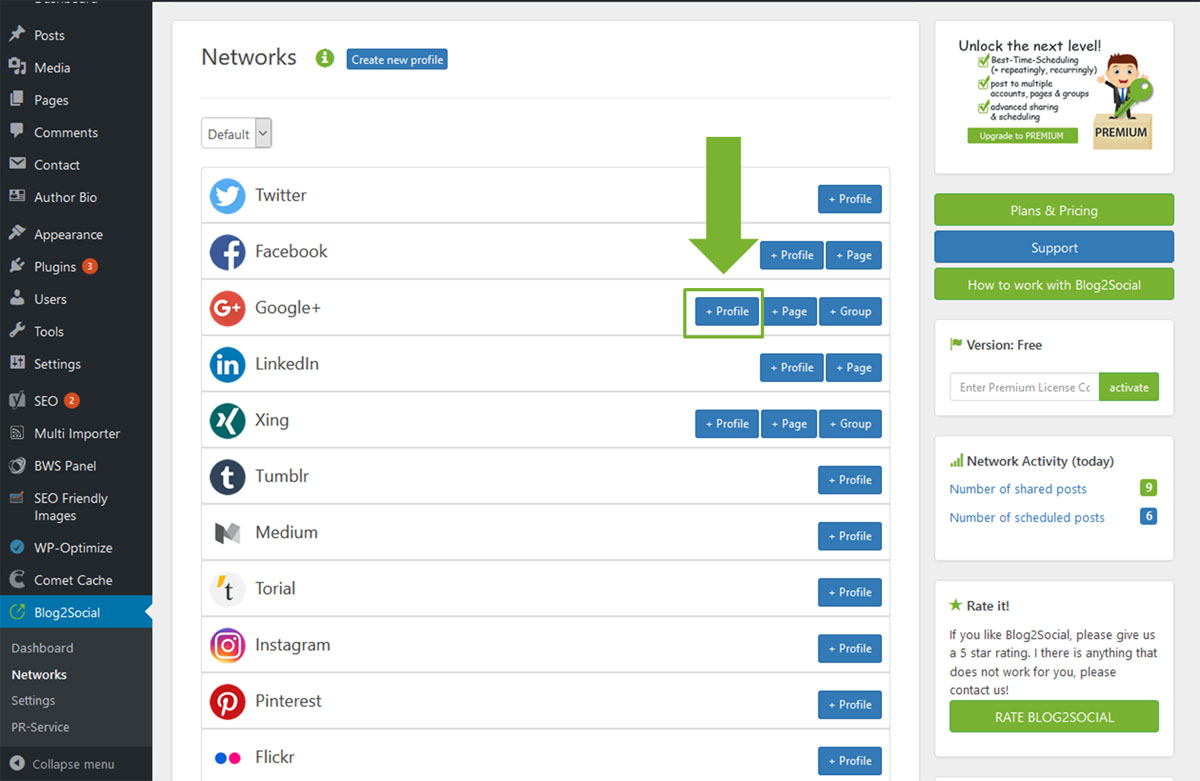Open the Default profile dropdown
This screenshot has height=781, width=1200.
click(x=236, y=134)
